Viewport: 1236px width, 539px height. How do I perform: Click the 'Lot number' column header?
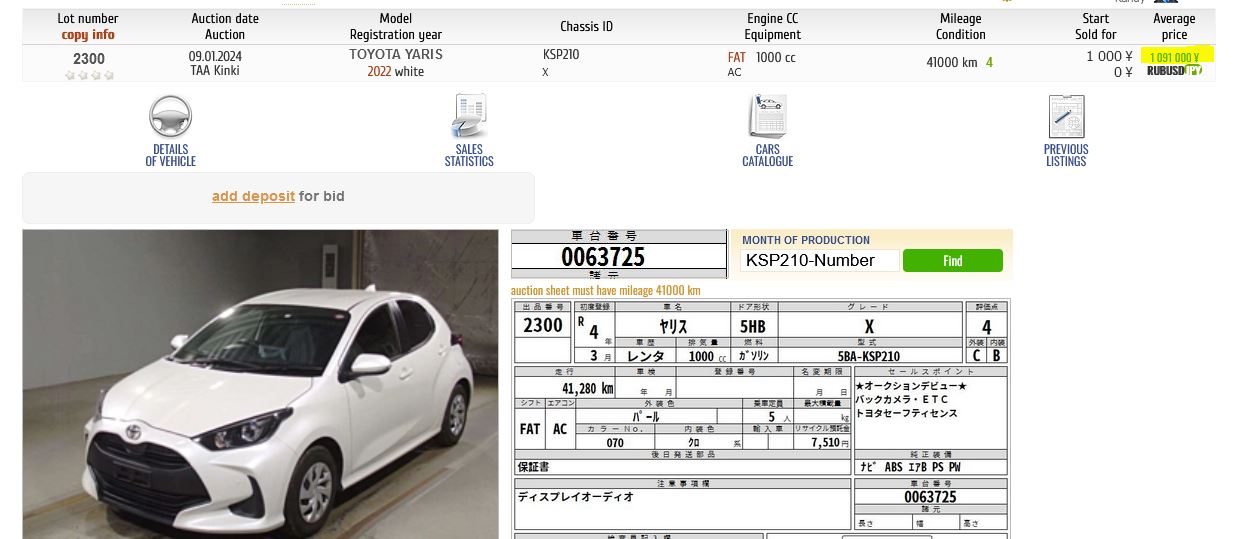(88, 19)
